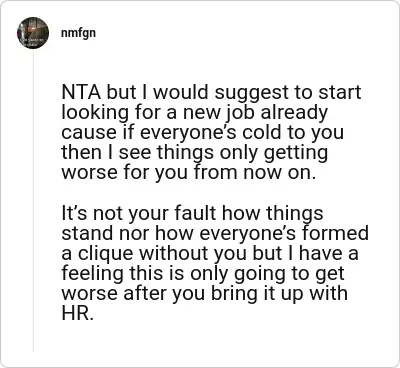The image size is (400, 368).
Task: Click the line 'looking for a new job already'
Action: (195, 113)
